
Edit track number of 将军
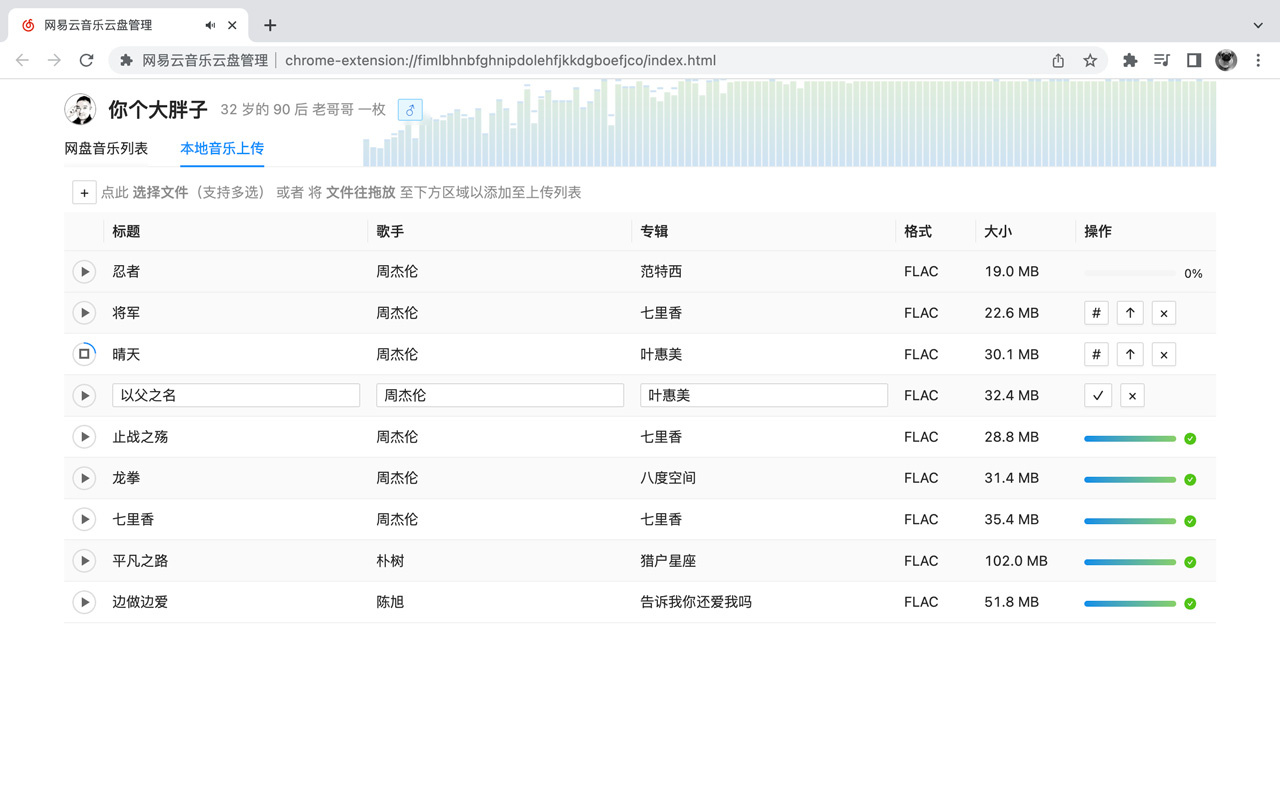(1096, 312)
